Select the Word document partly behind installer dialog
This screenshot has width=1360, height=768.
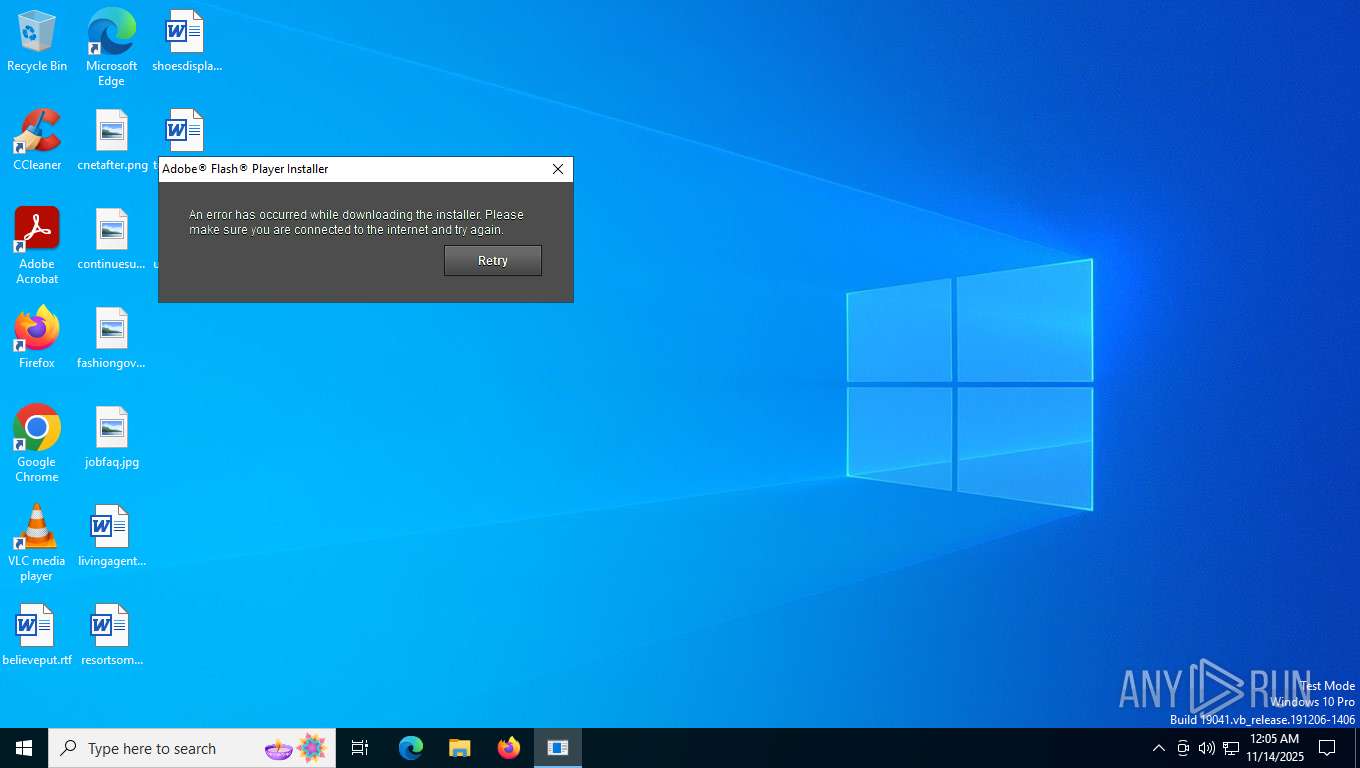(x=185, y=131)
